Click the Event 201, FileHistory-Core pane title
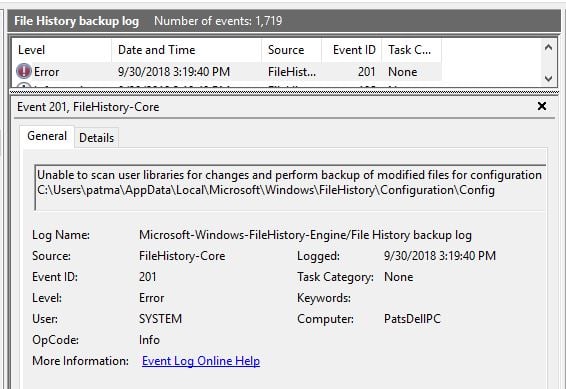Image resolution: width=566 pixels, height=389 pixels. (88, 107)
